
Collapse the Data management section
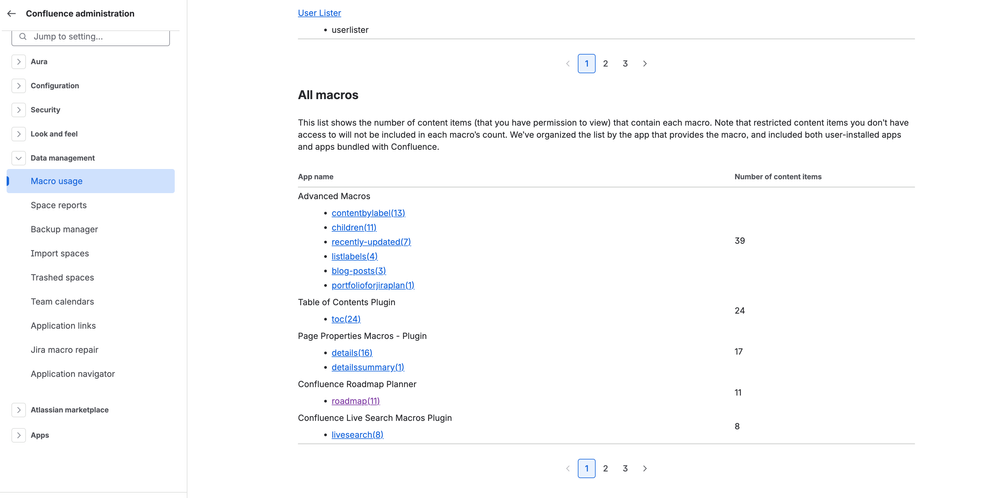[19, 158]
